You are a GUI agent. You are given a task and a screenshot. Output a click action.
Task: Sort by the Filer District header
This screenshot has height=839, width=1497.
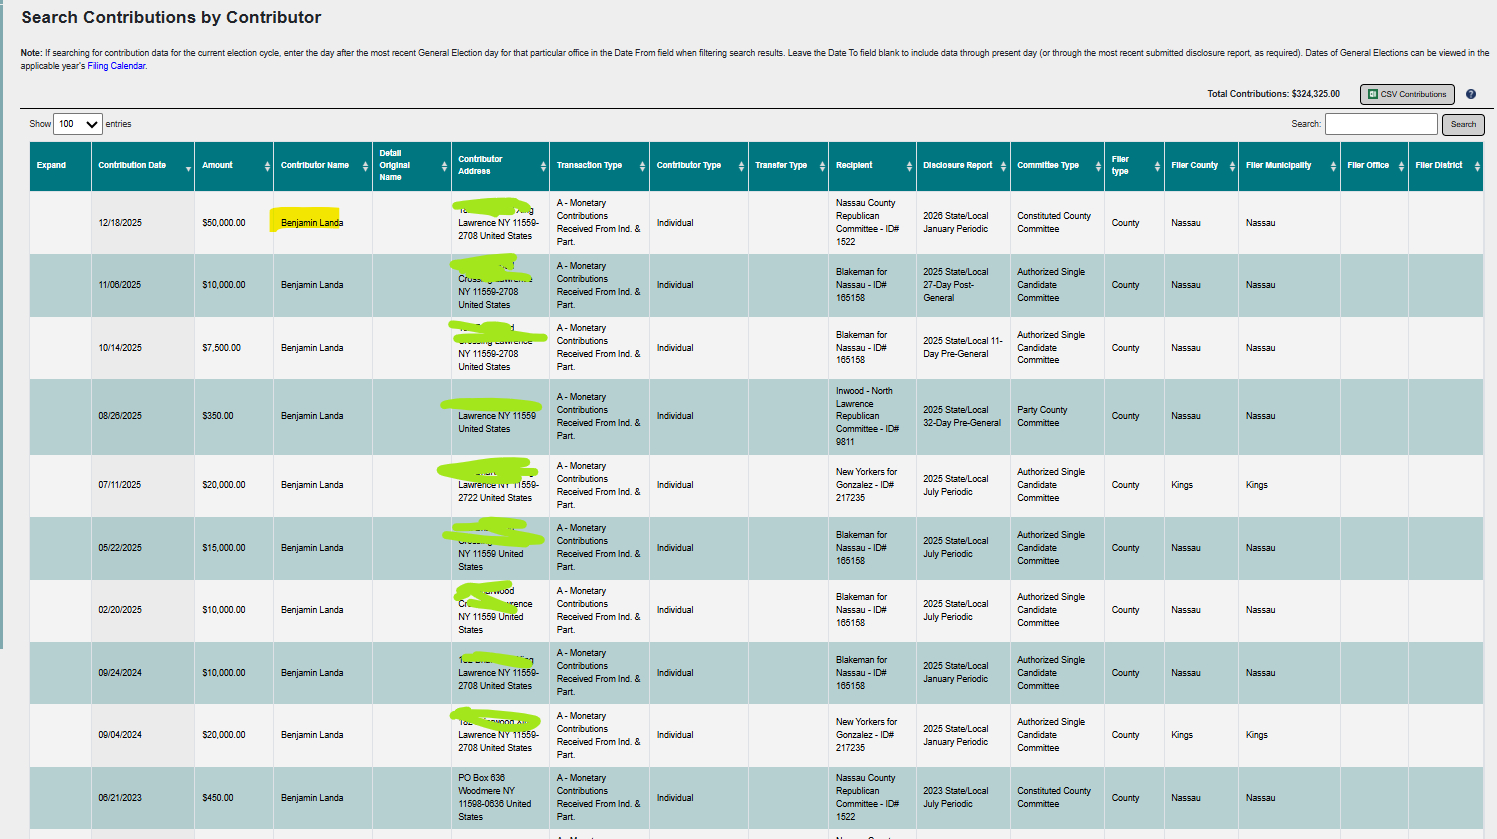click(x=1438, y=166)
